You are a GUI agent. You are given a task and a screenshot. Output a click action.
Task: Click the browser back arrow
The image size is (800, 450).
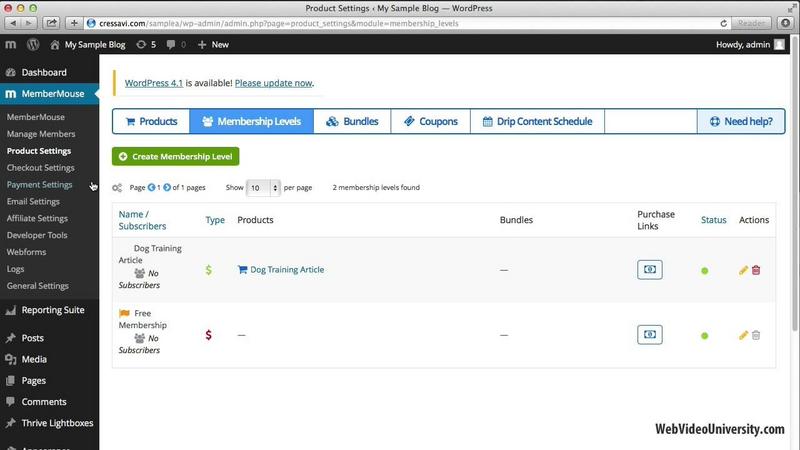tap(13, 23)
